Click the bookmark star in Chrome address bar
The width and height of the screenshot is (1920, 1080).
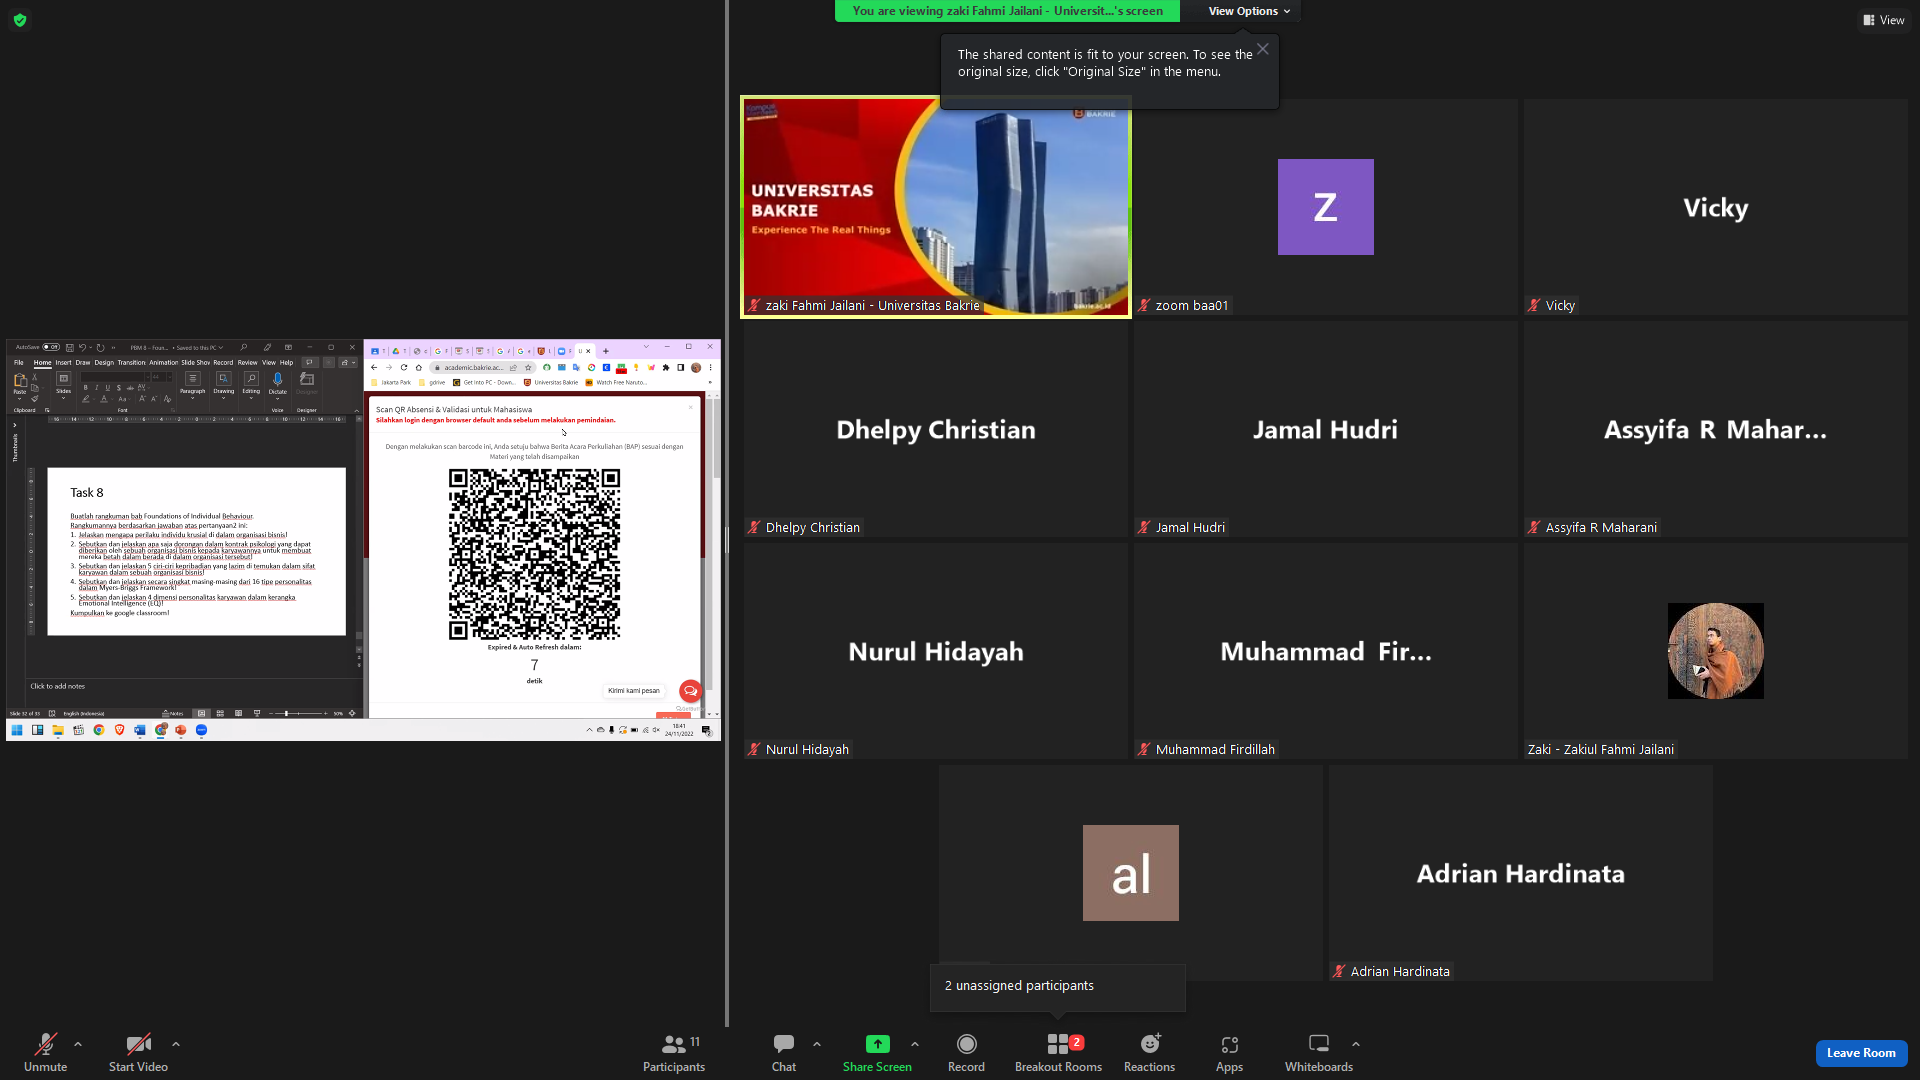[528, 367]
